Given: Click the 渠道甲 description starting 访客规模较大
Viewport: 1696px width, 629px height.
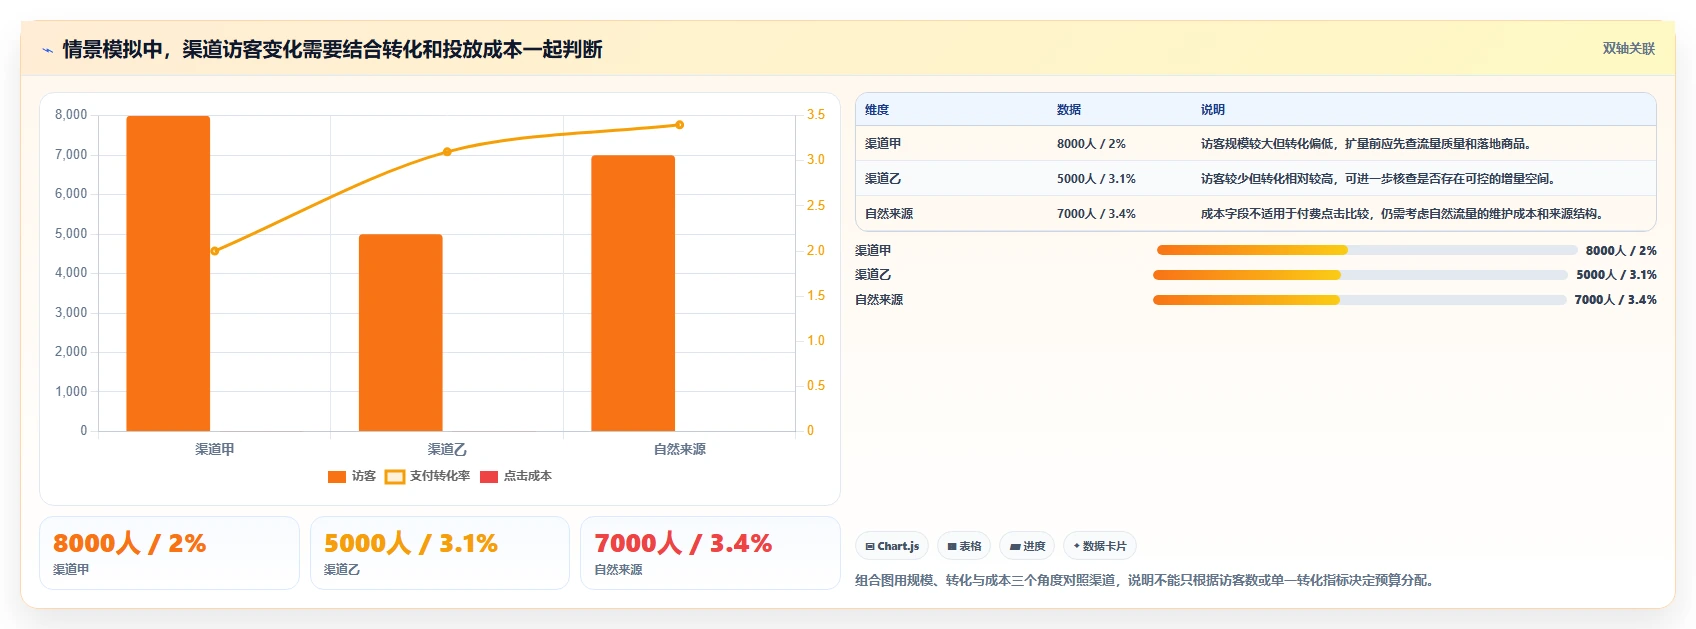Looking at the screenshot, I should [x=1366, y=144].
